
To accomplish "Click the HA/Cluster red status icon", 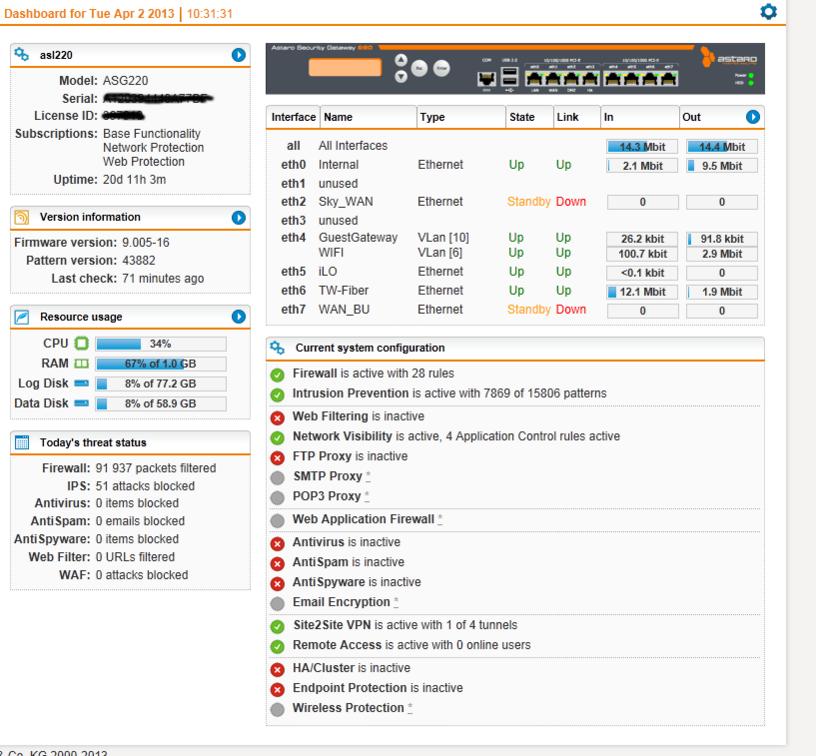I will point(277,669).
